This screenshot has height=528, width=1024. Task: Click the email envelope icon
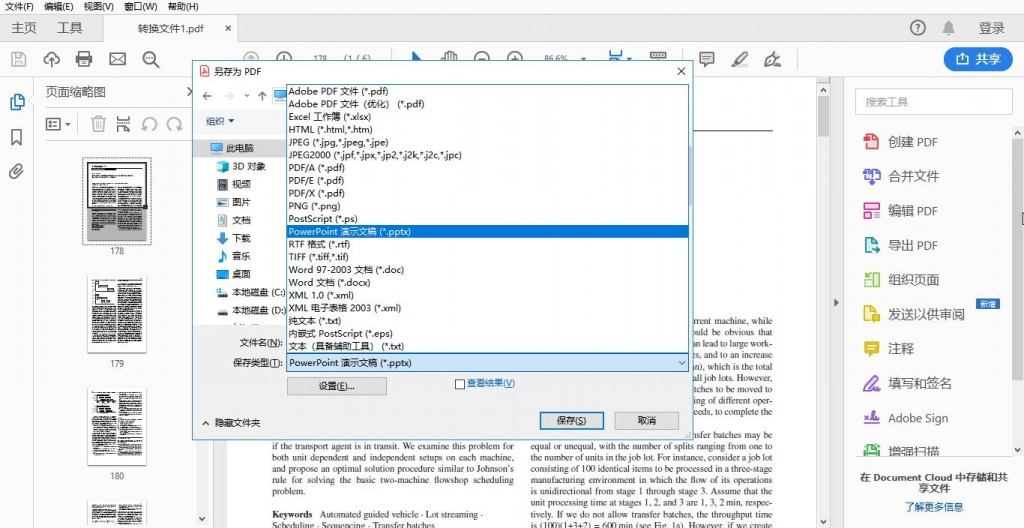coord(118,59)
